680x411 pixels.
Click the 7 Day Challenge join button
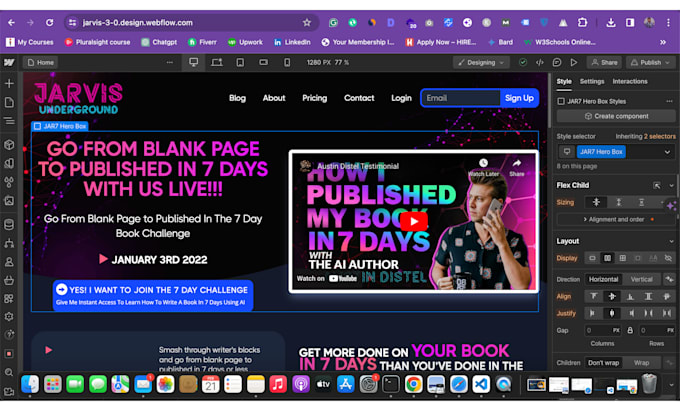coord(153,295)
